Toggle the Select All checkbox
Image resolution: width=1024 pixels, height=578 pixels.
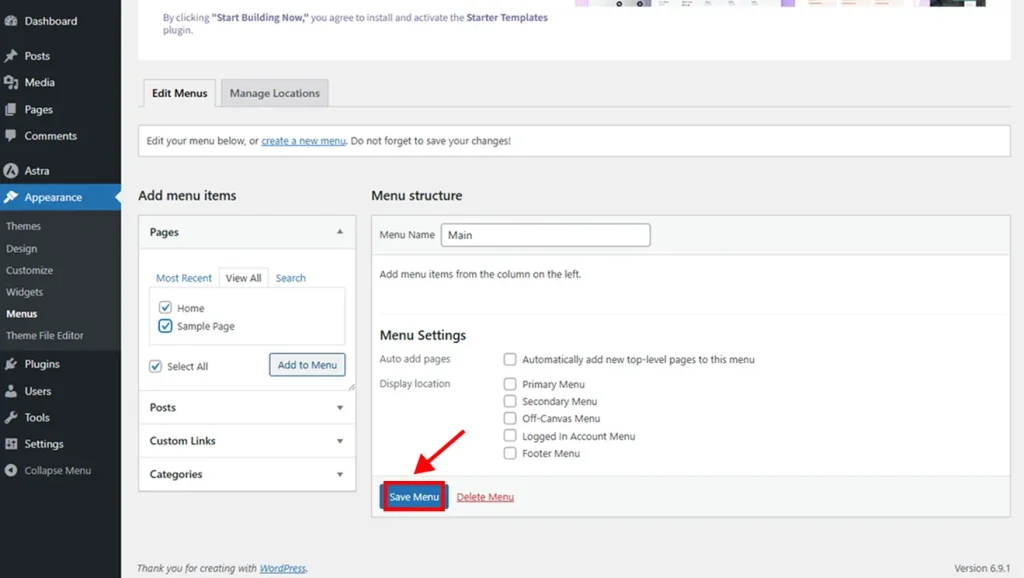156,366
